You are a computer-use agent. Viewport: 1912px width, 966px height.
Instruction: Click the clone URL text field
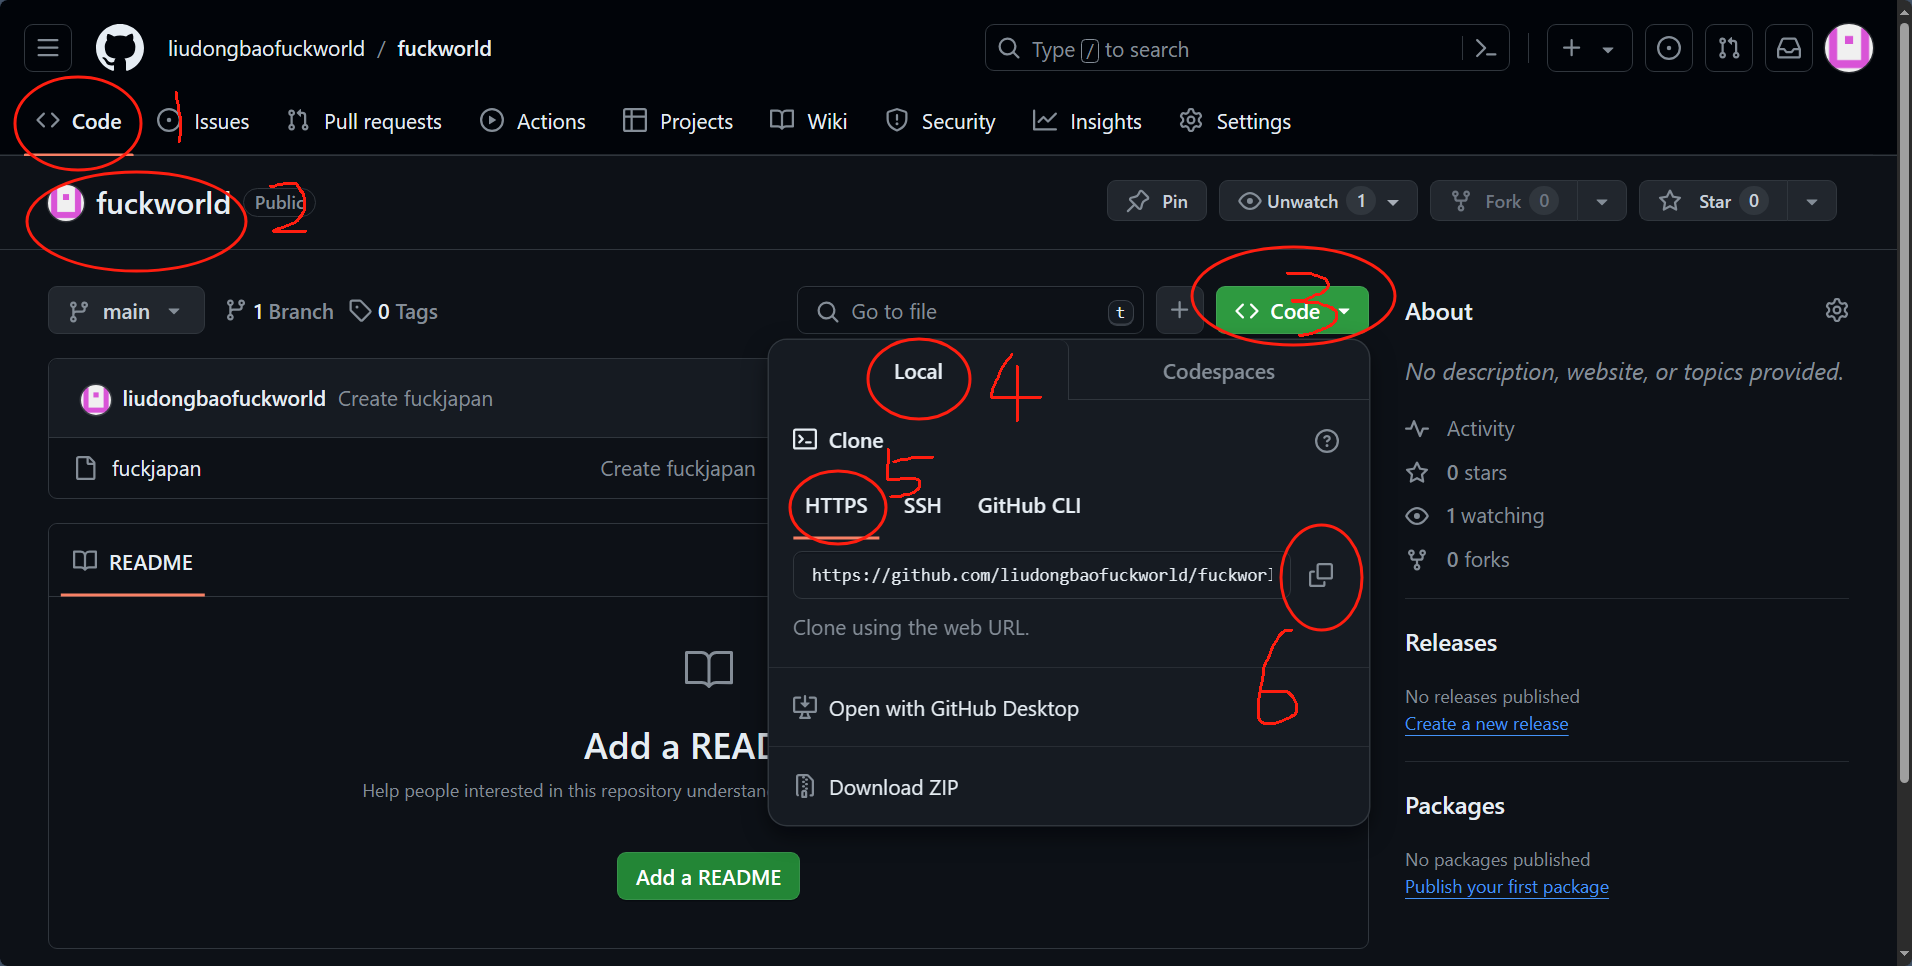click(x=1040, y=575)
